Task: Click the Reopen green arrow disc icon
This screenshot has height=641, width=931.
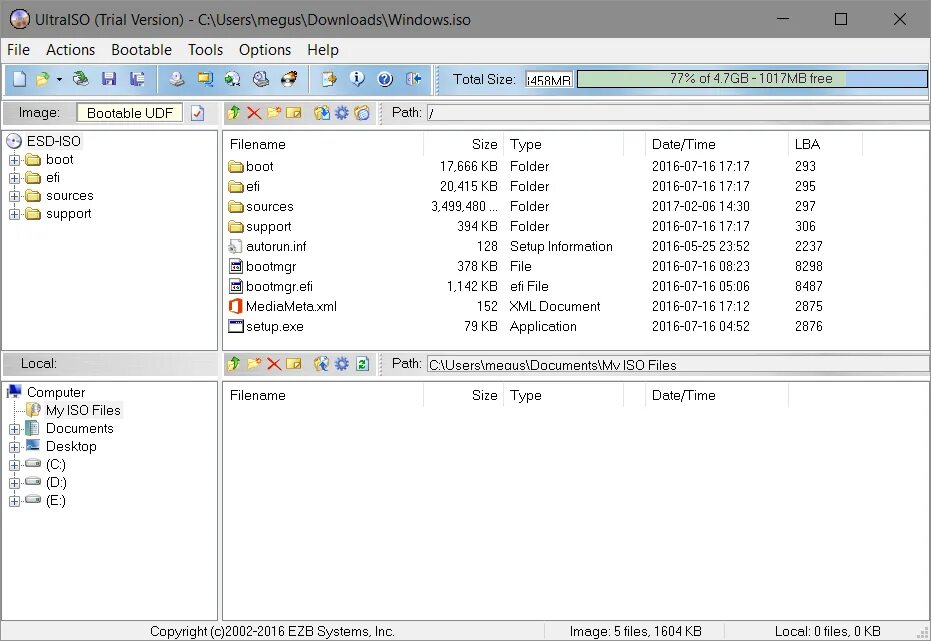Action: [81, 79]
